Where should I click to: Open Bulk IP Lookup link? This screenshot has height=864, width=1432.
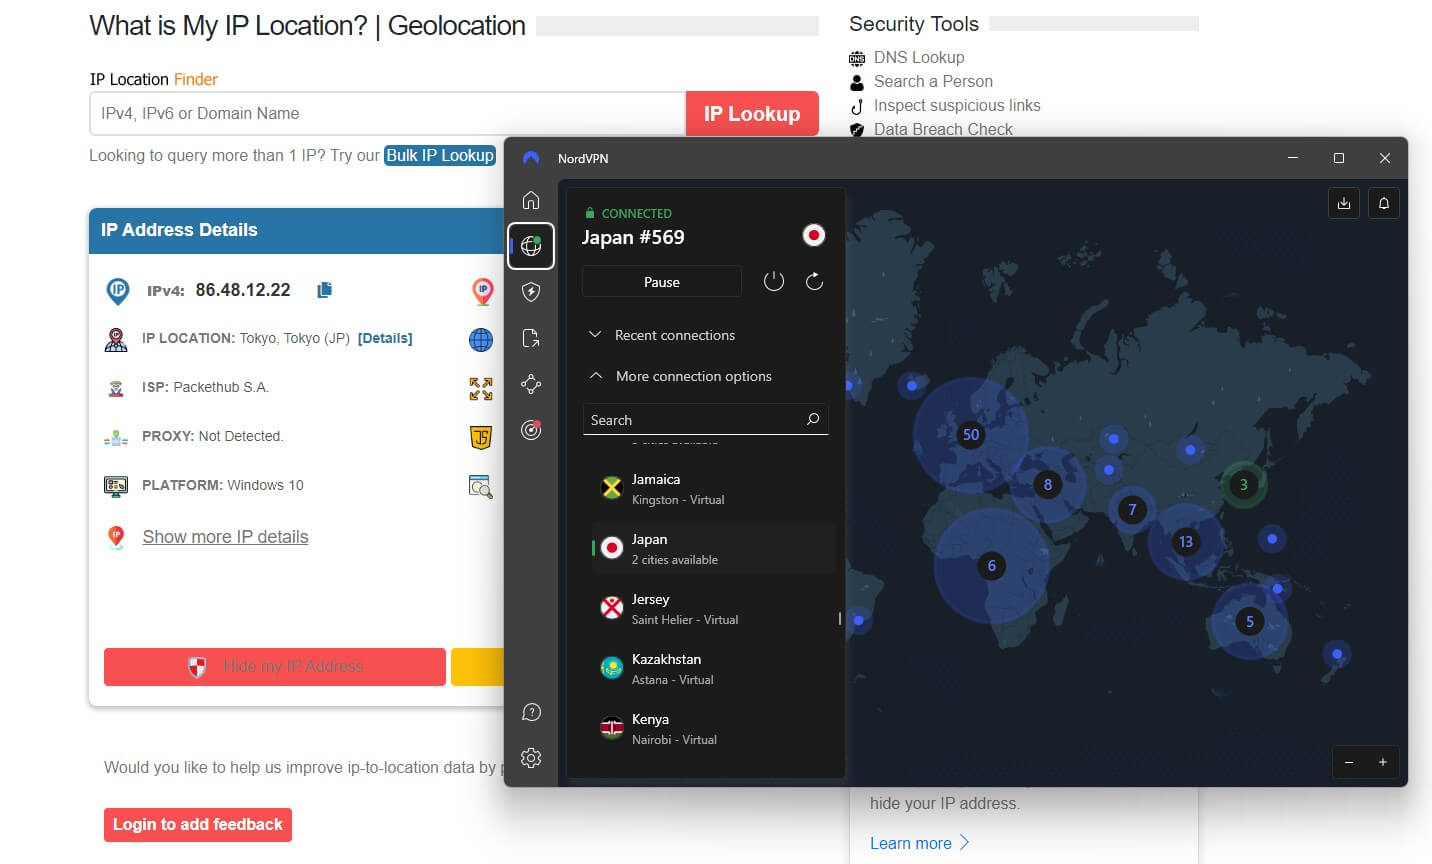tap(440, 155)
